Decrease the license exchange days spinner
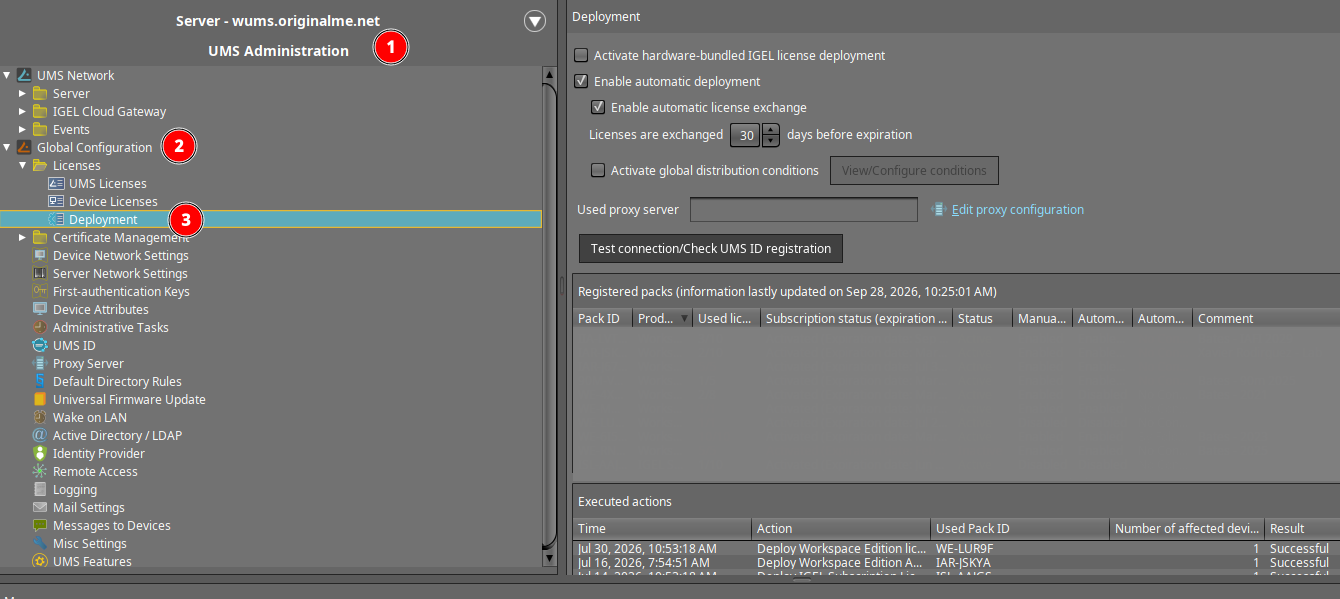This screenshot has width=1340, height=599. click(771, 141)
